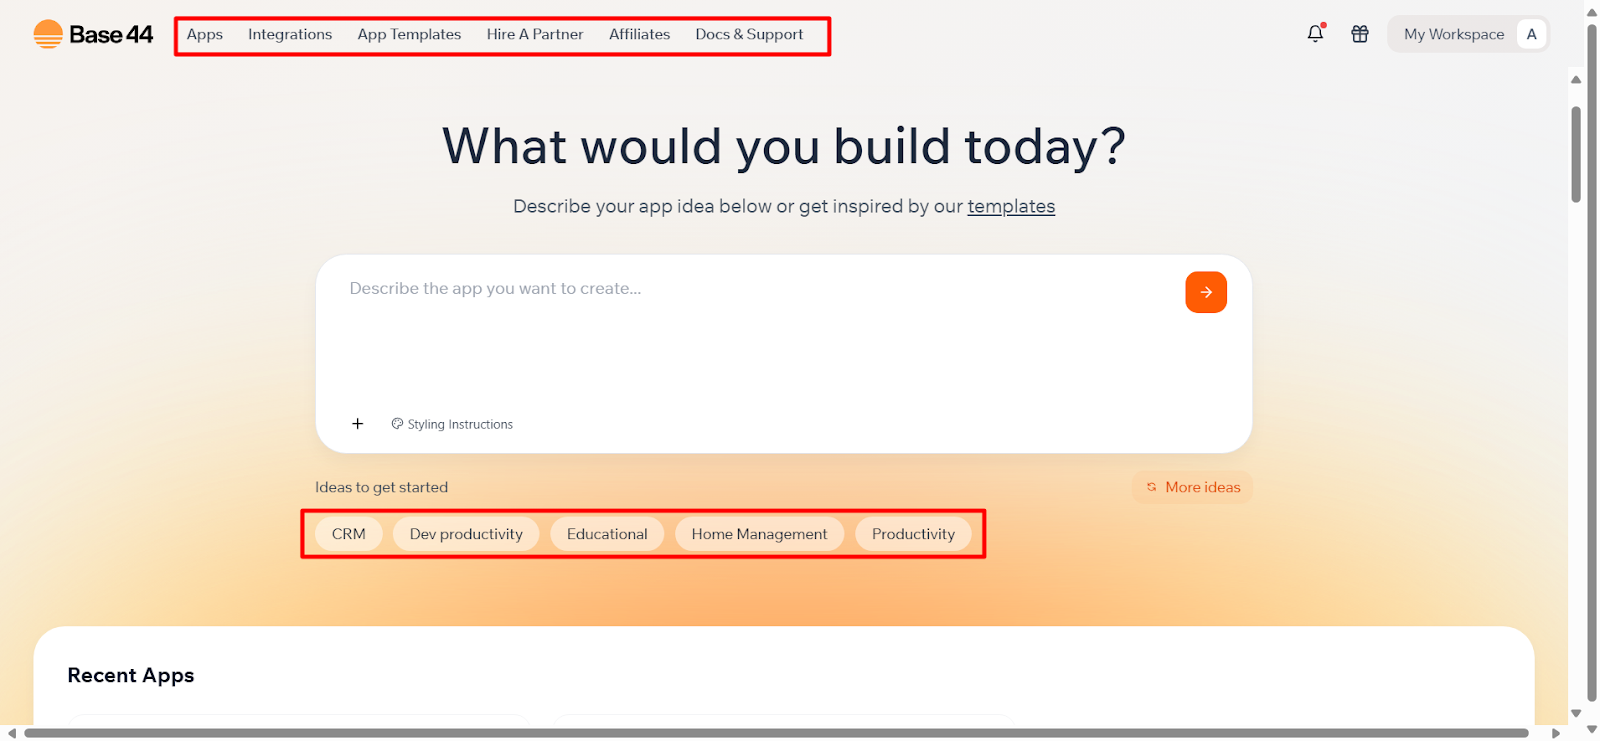
Task: Click the horizontal scrollbar at bottom
Action: [776, 733]
